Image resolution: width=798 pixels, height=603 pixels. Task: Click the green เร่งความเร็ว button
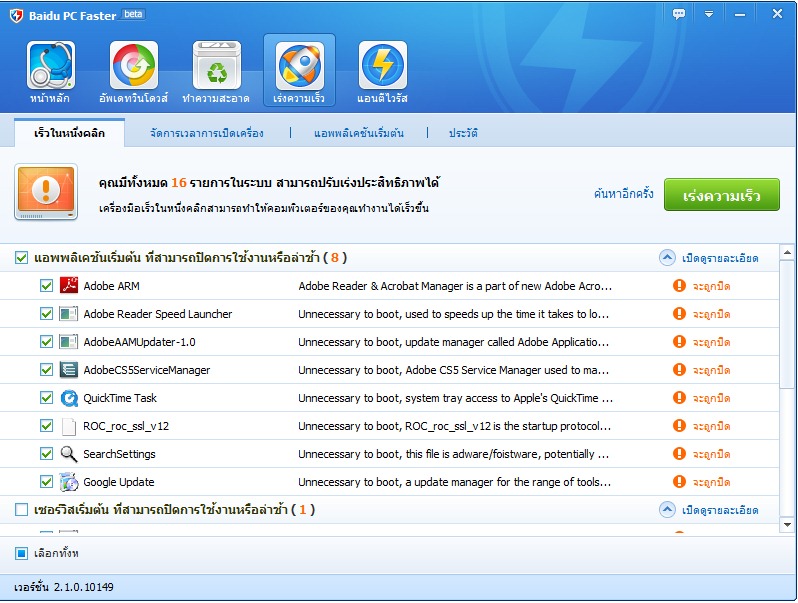(x=721, y=194)
